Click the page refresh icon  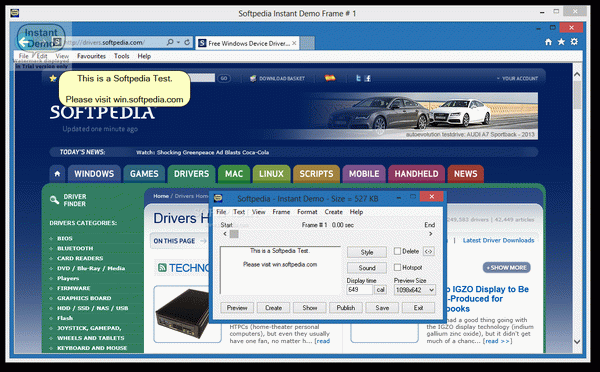coord(187,42)
